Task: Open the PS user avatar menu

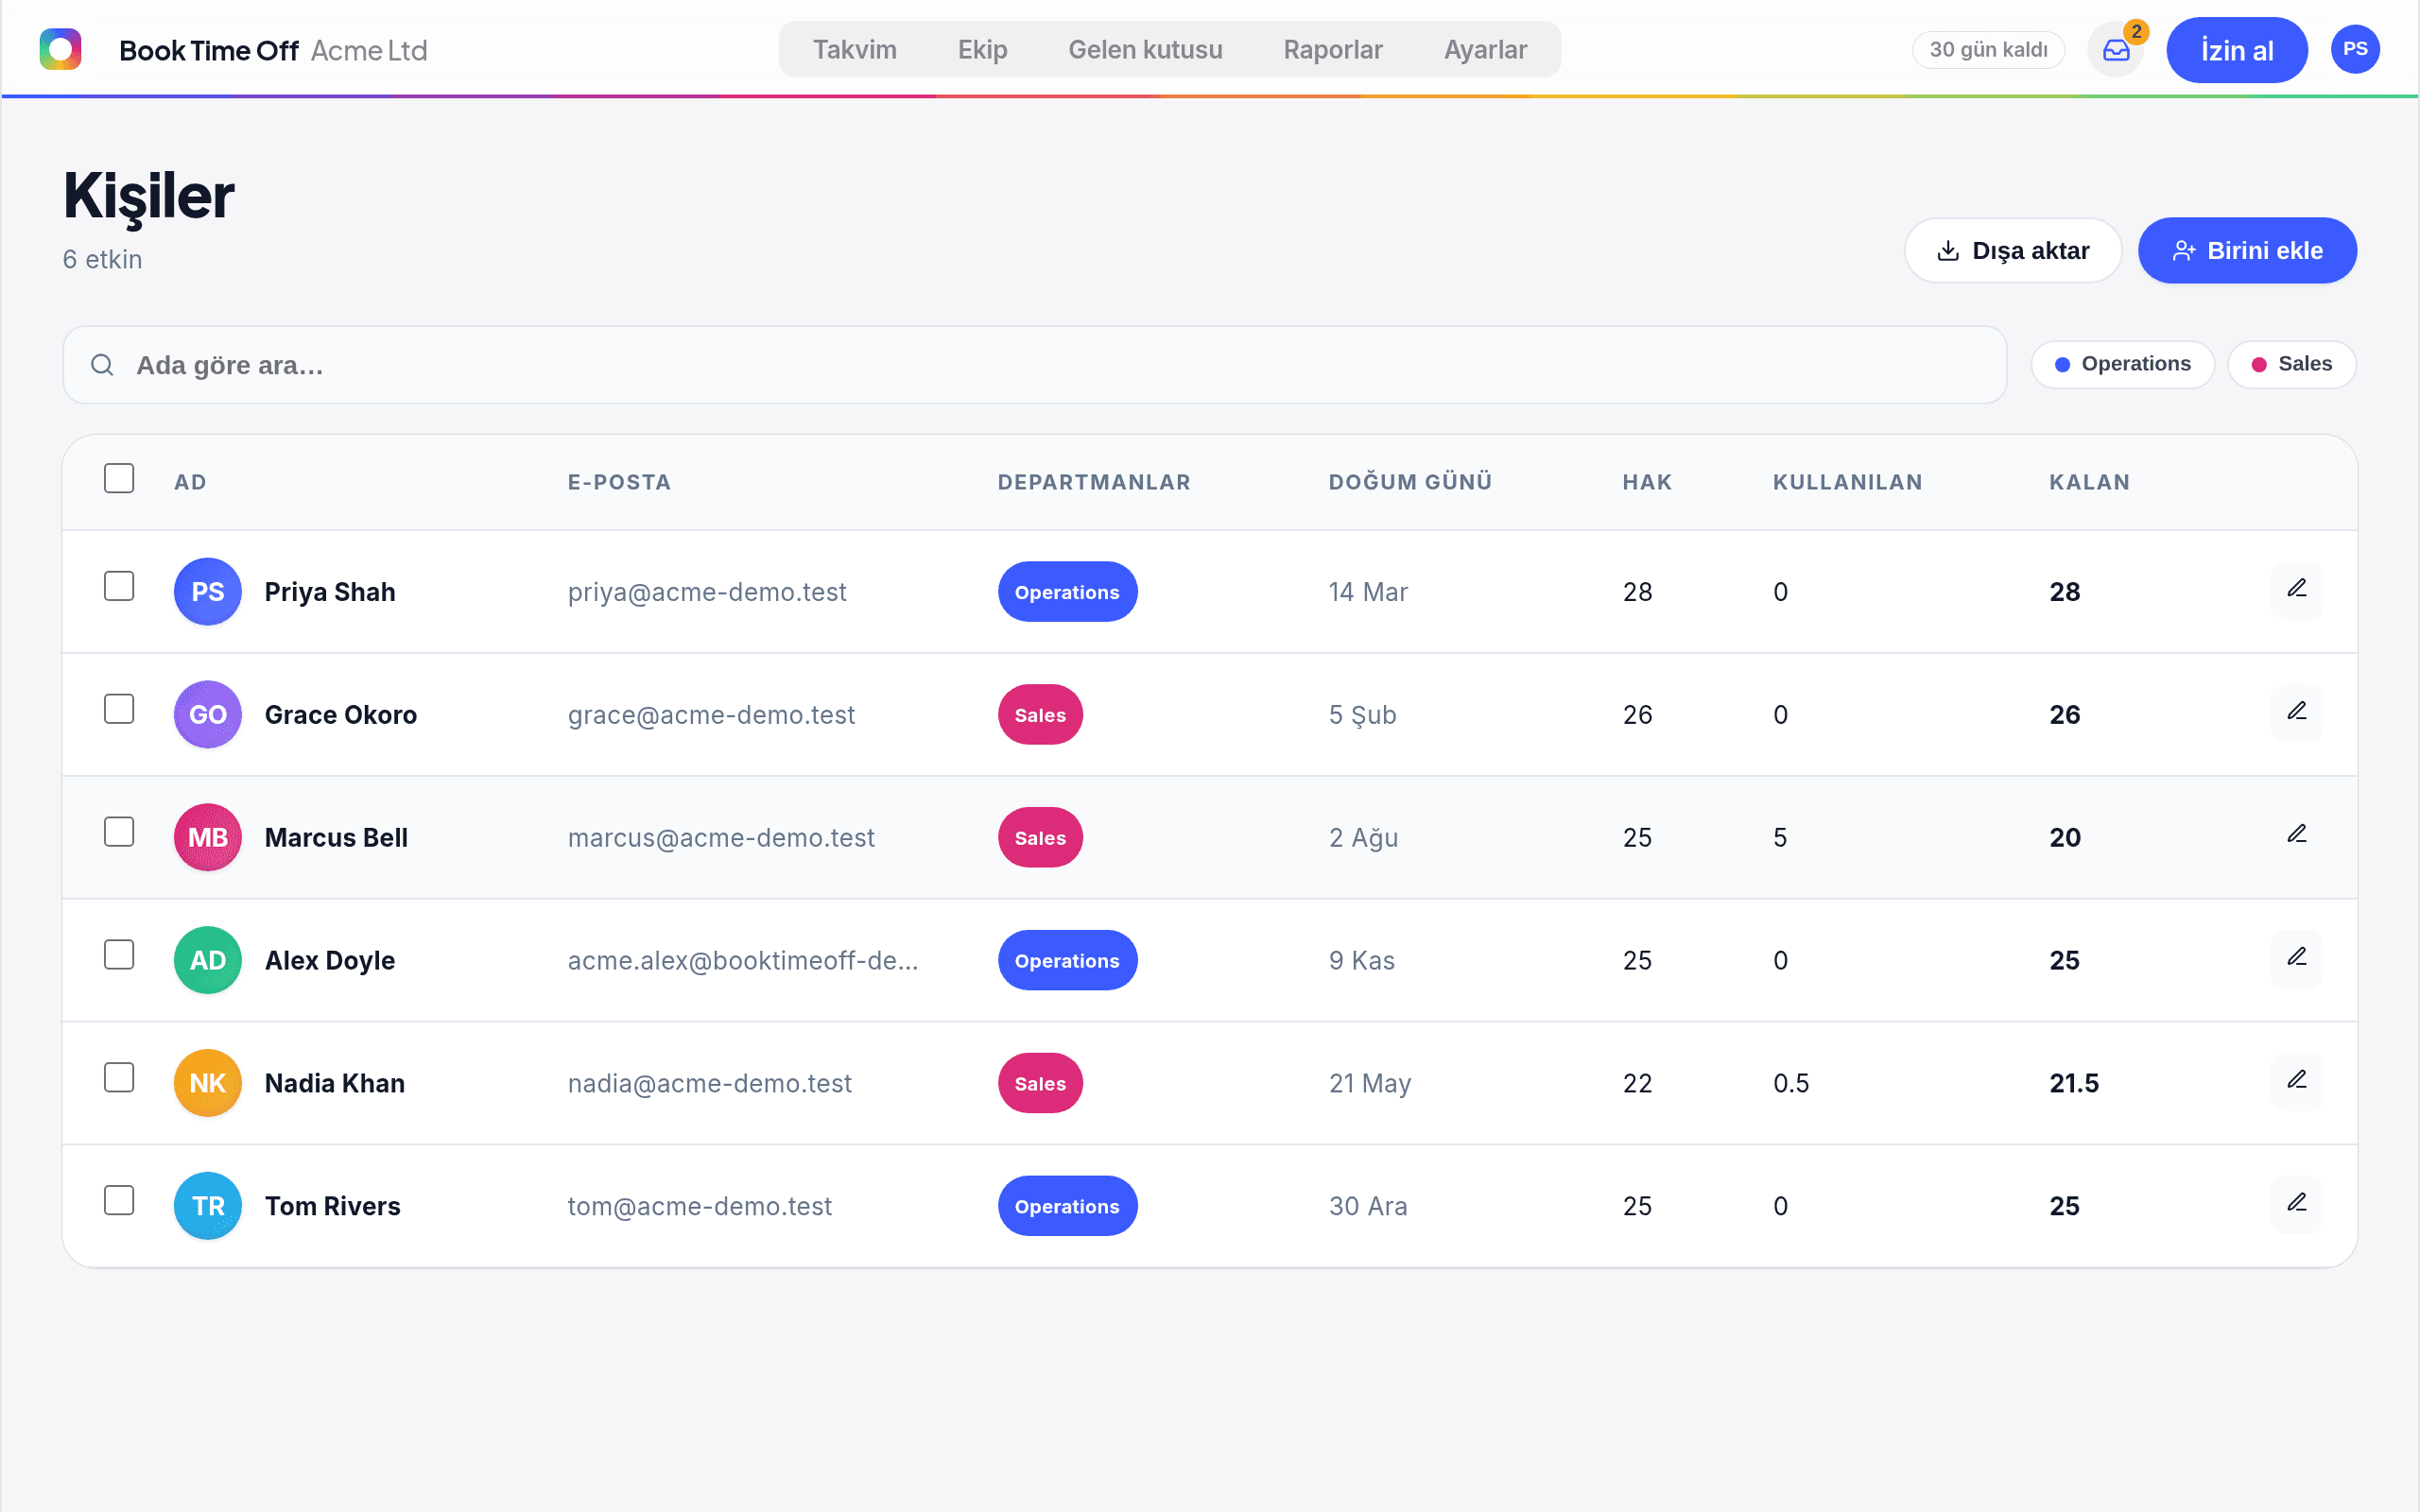Action: click(x=2355, y=49)
